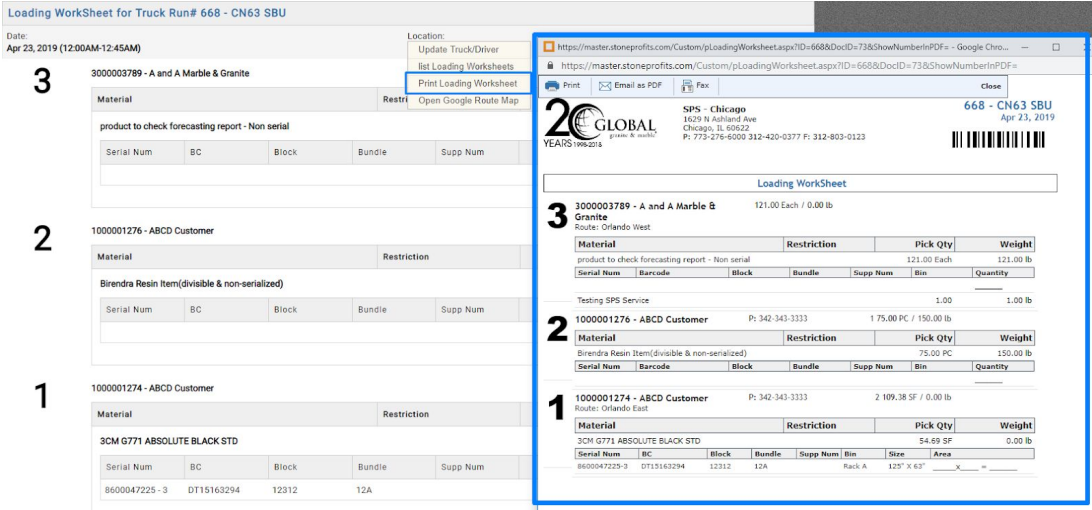Viewport: 1092px width, 510px height.
Task: Click Chicago, IL 60622 line in popup
Action: [715, 128]
